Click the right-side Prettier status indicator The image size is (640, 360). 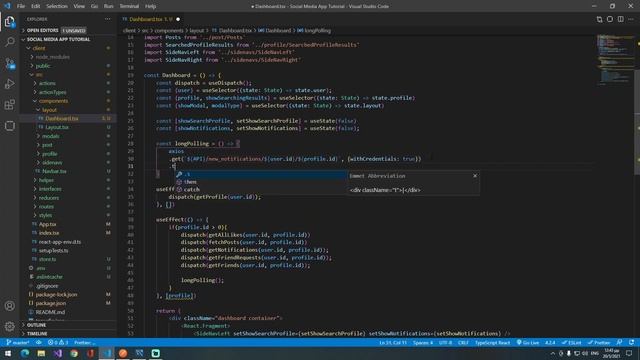[599, 342]
